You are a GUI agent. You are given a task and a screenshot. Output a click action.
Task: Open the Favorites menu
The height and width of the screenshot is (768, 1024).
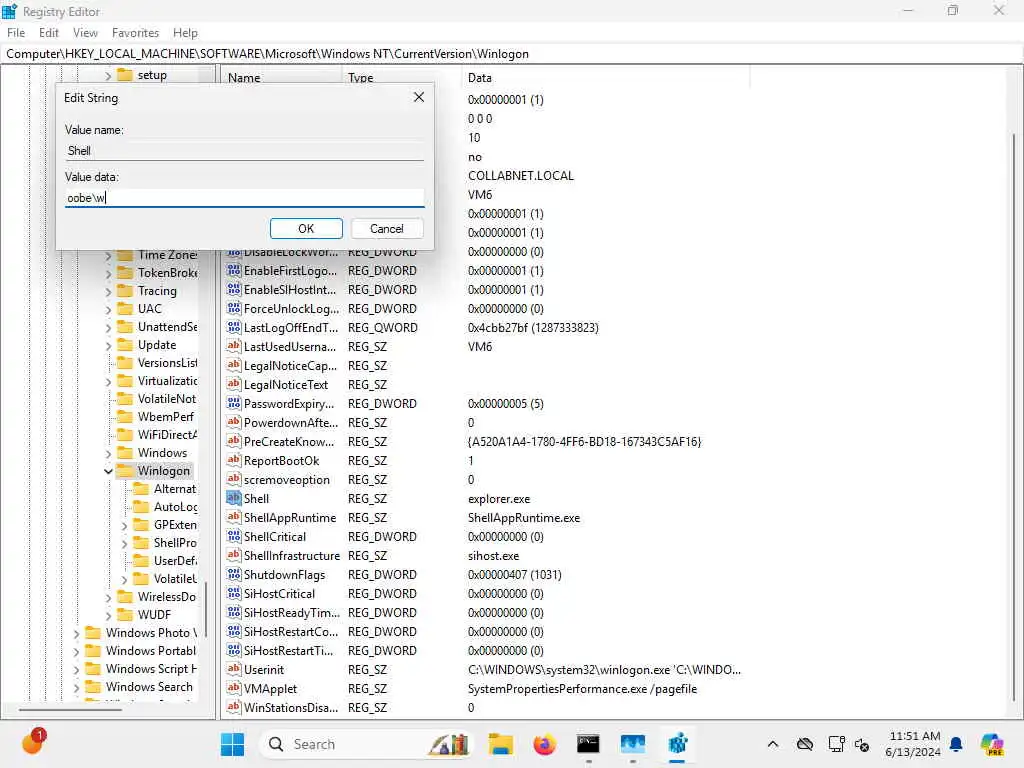pos(135,33)
